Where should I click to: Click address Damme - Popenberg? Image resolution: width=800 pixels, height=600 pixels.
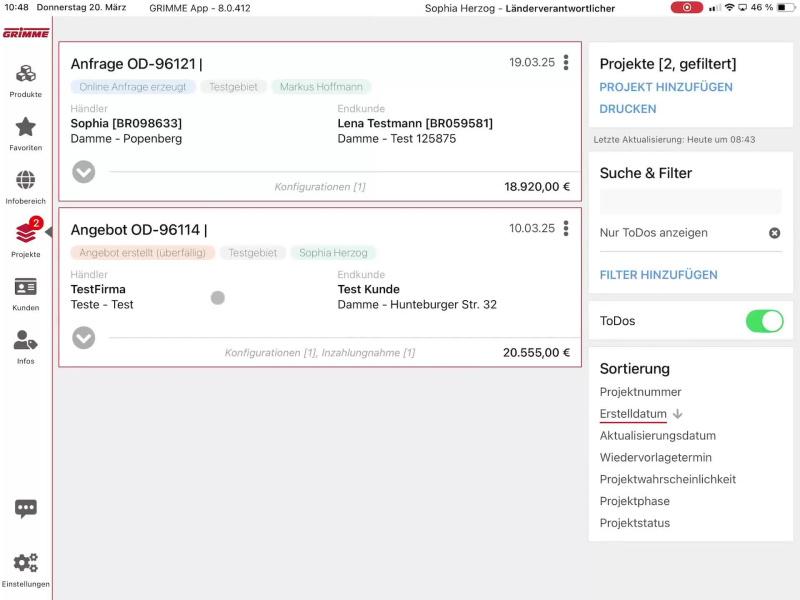point(126,139)
